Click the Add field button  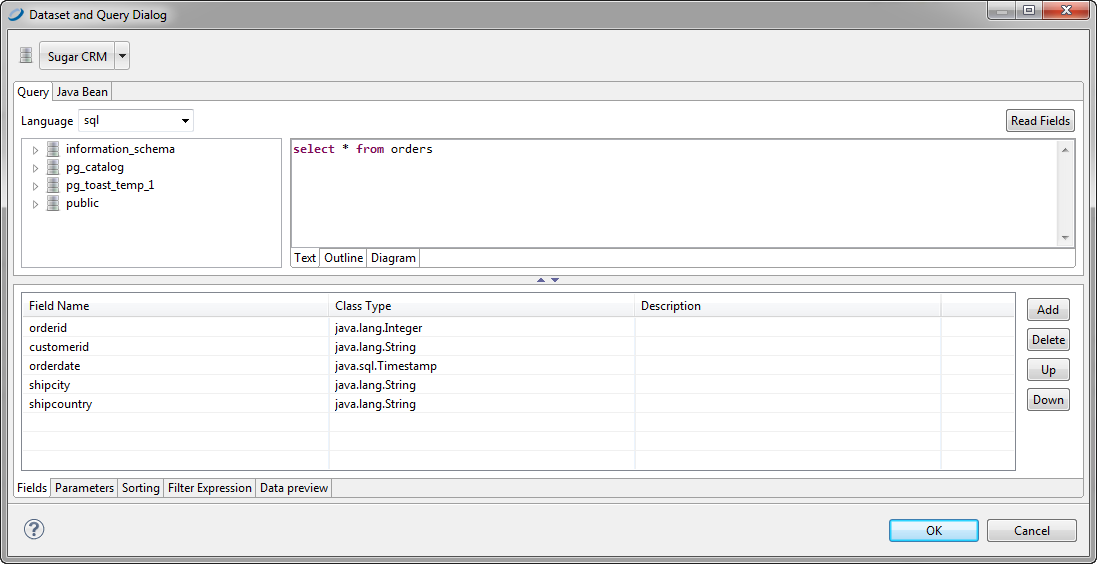(x=1048, y=309)
